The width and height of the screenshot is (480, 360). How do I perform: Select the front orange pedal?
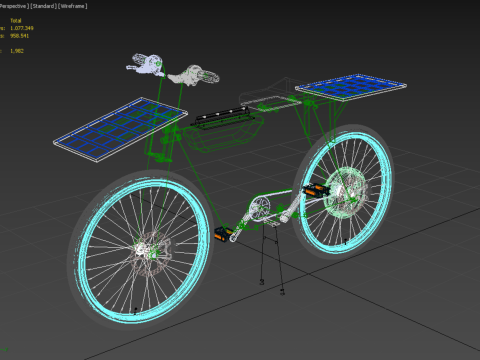pos(223,234)
